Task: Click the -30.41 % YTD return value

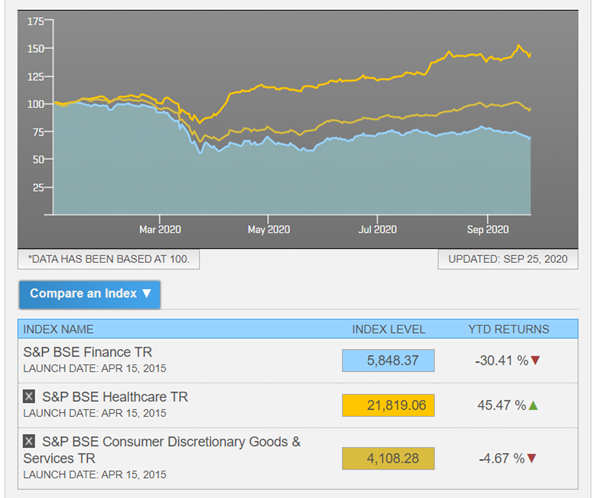Action: tap(501, 361)
